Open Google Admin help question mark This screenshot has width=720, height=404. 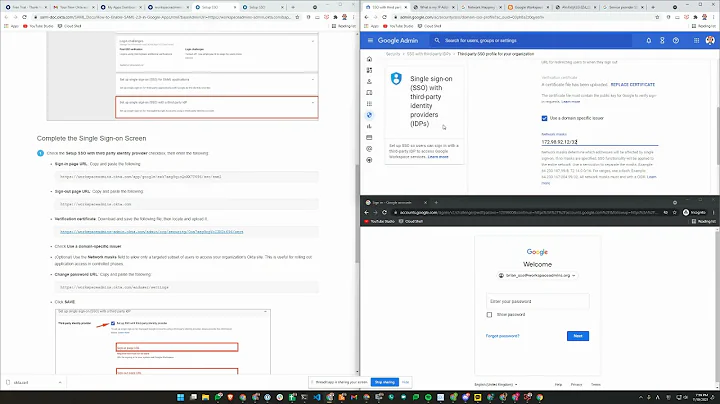click(676, 40)
